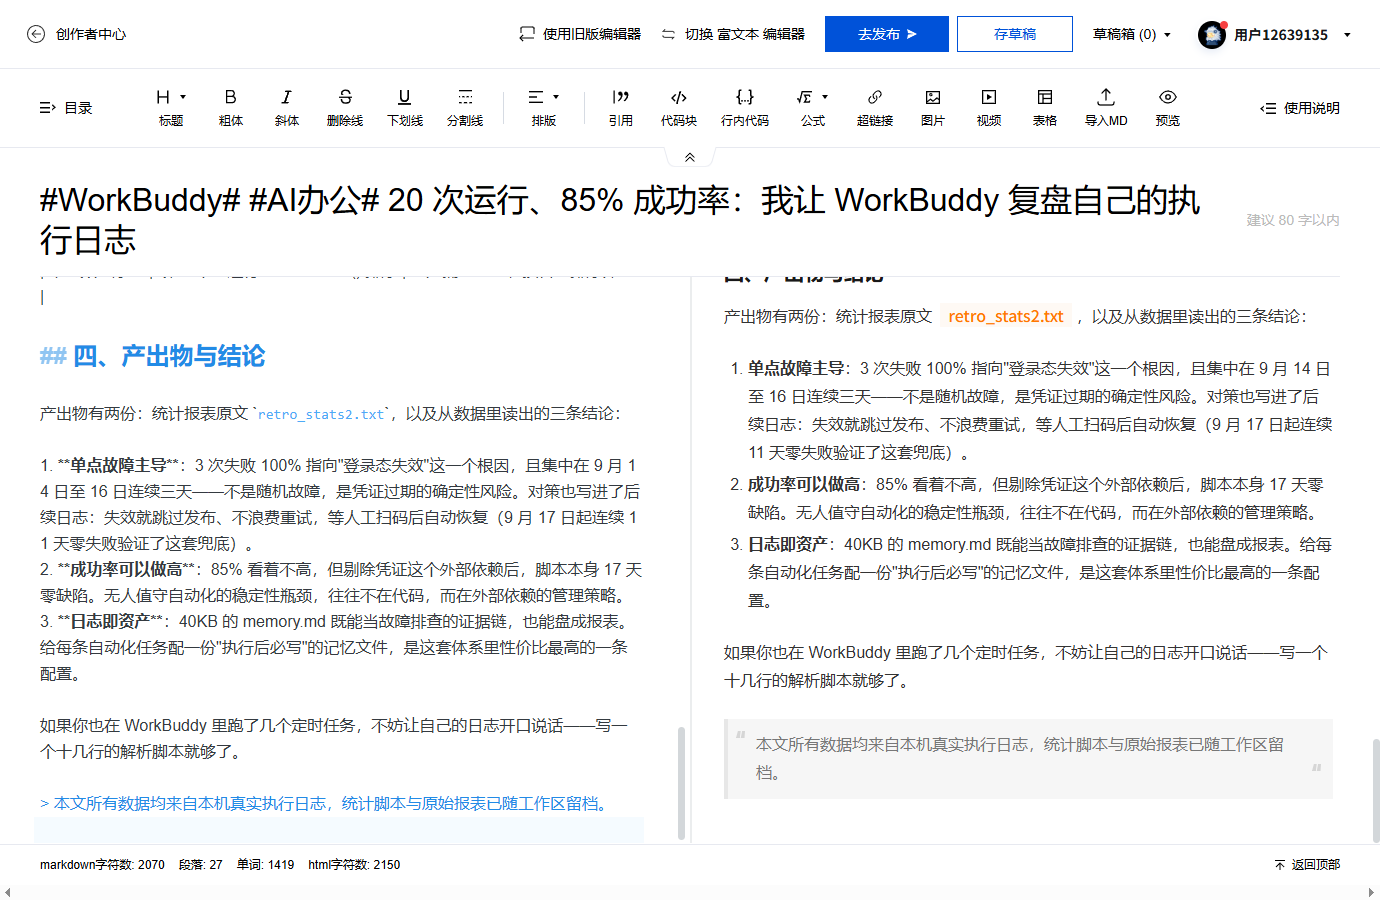The width and height of the screenshot is (1380, 900).
Task: Click 返回顶部 back to top
Action: pos(1307,865)
